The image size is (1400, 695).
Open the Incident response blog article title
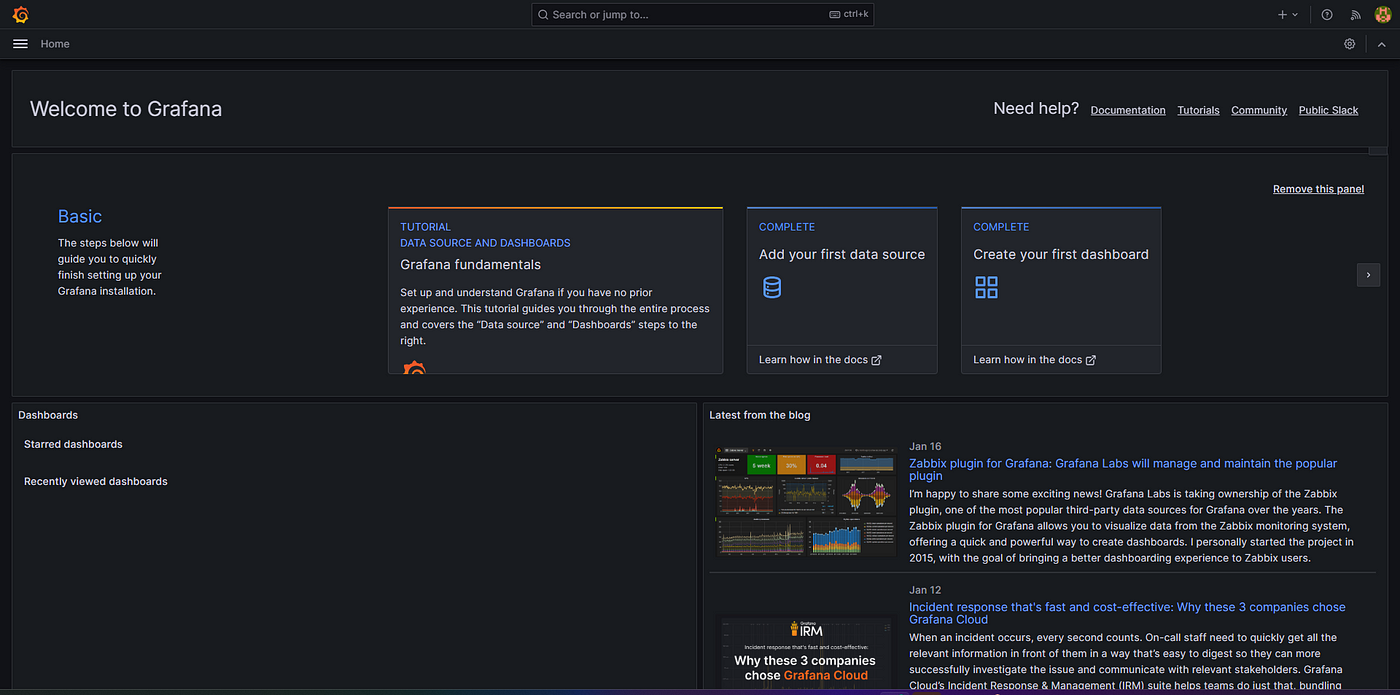coord(1127,613)
